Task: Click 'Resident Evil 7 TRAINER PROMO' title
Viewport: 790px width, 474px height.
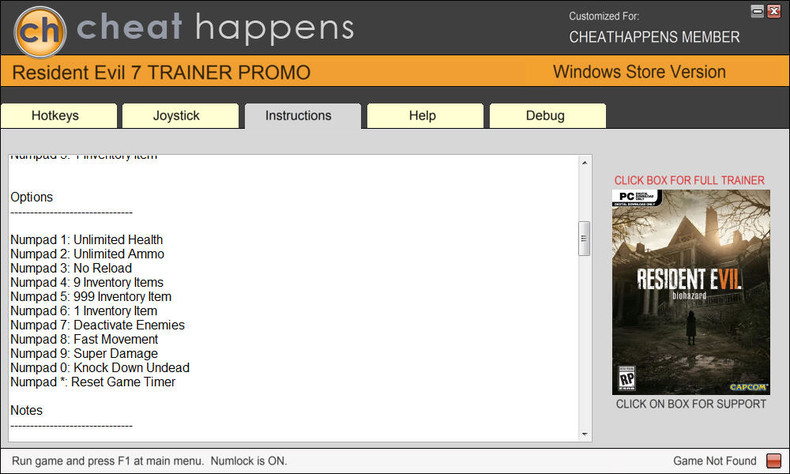Action: (161, 73)
